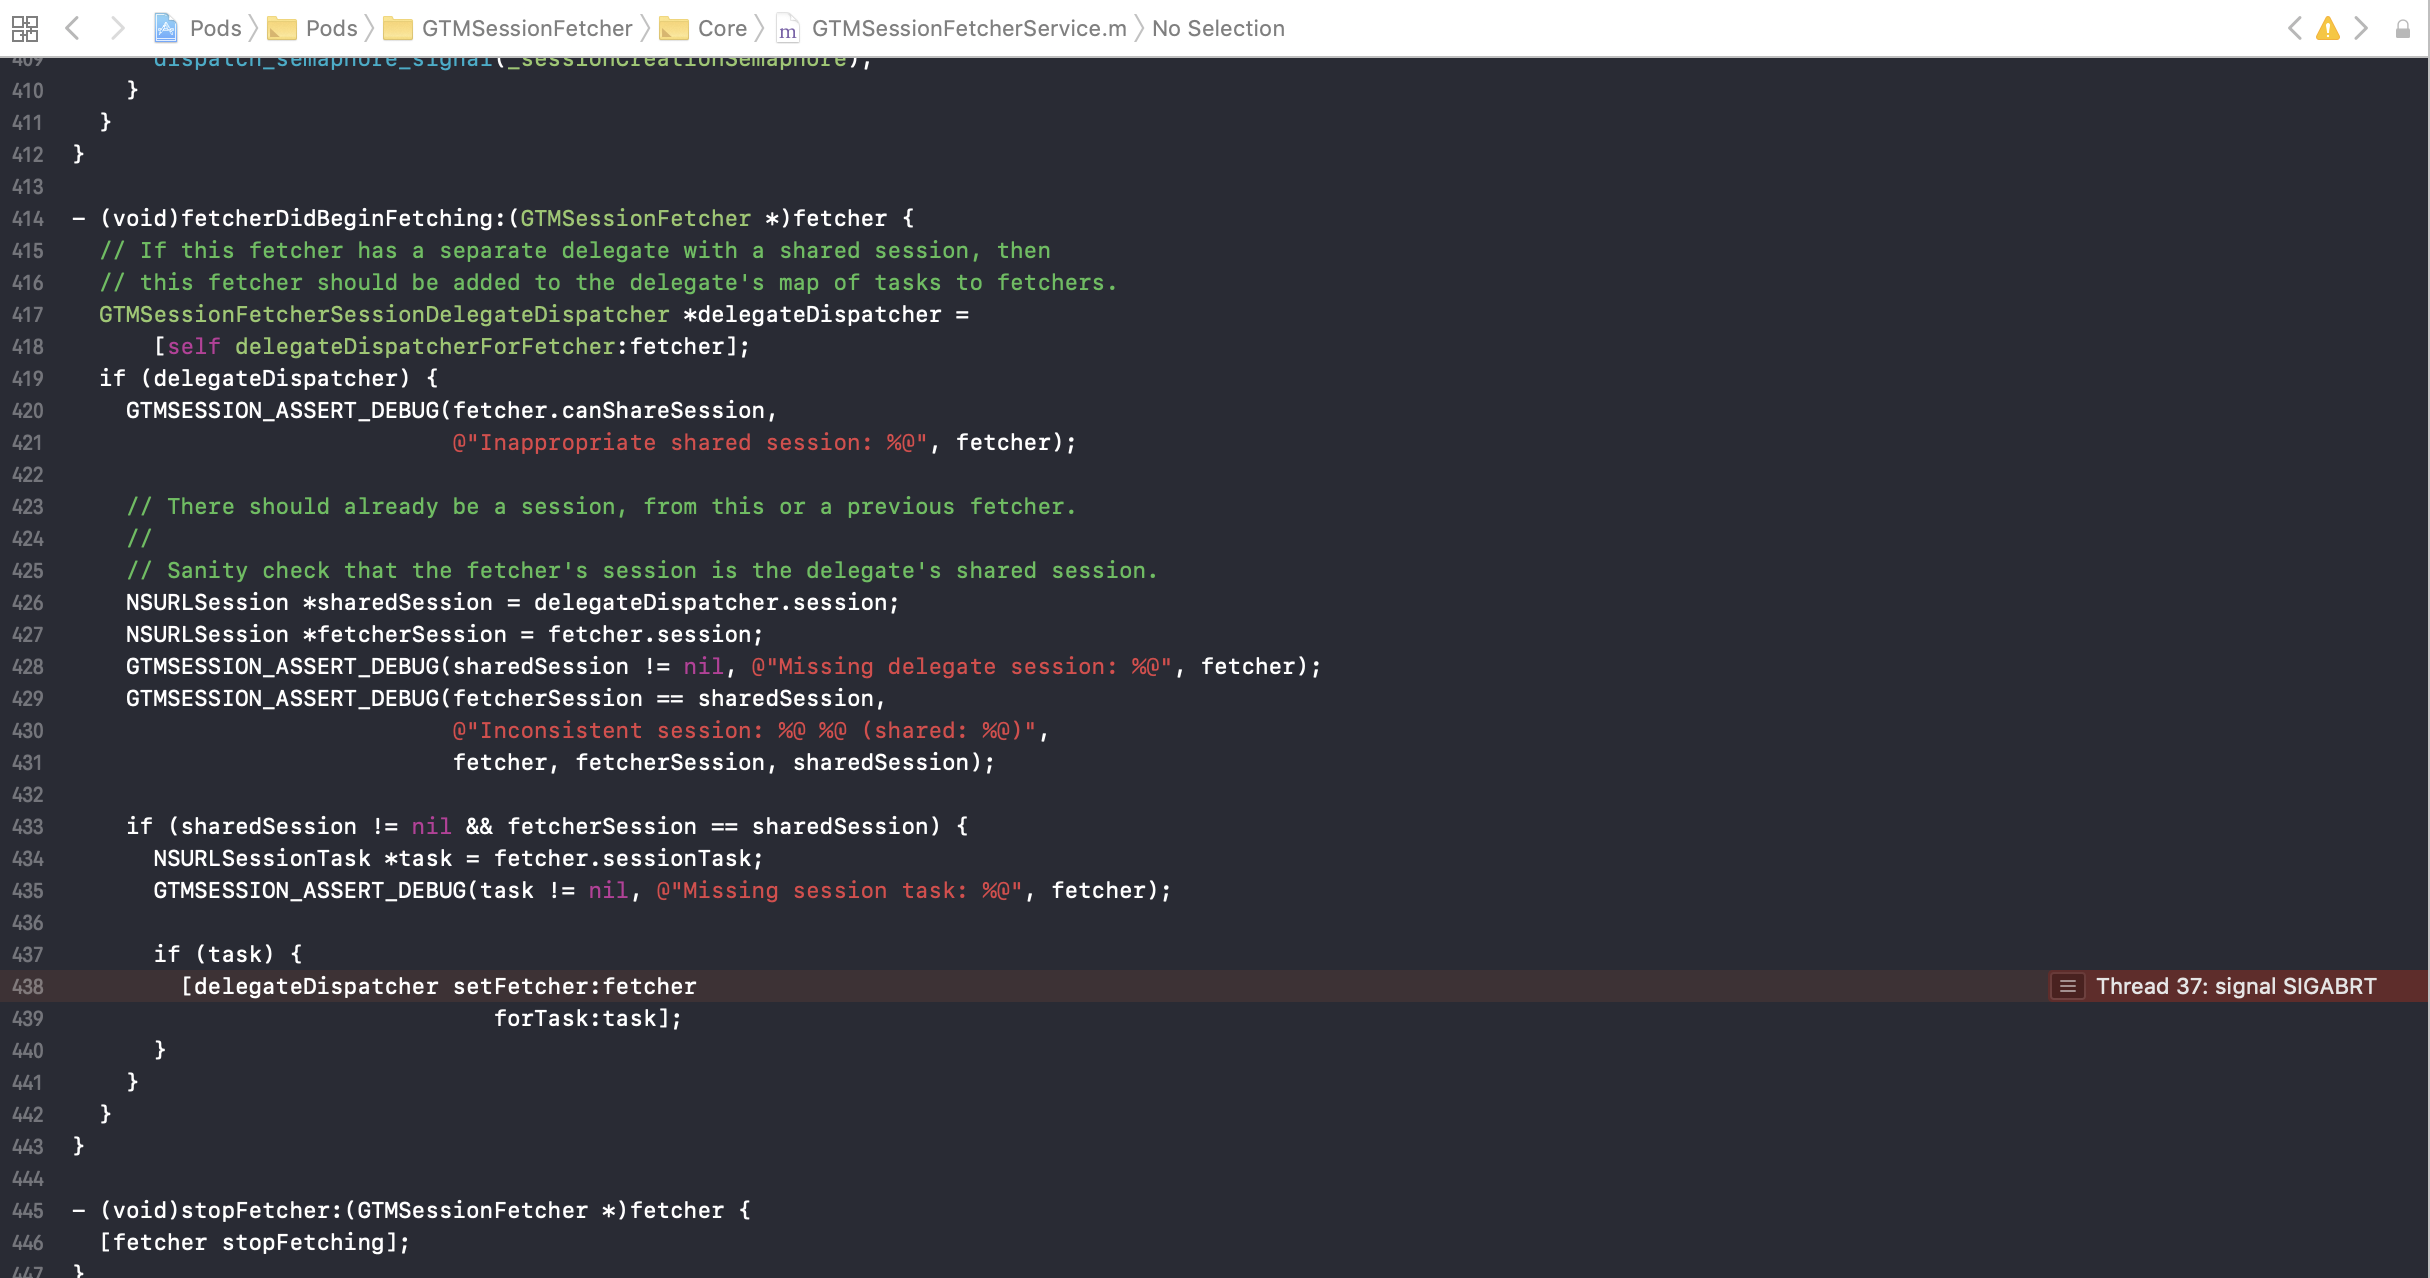Go back to previous file
This screenshot has height=1278, width=2430.
(72, 28)
